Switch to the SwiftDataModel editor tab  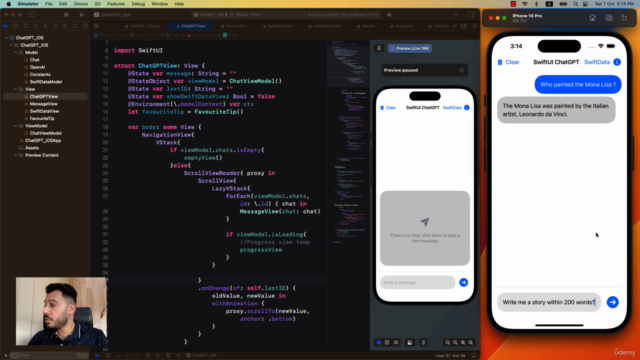point(324,26)
